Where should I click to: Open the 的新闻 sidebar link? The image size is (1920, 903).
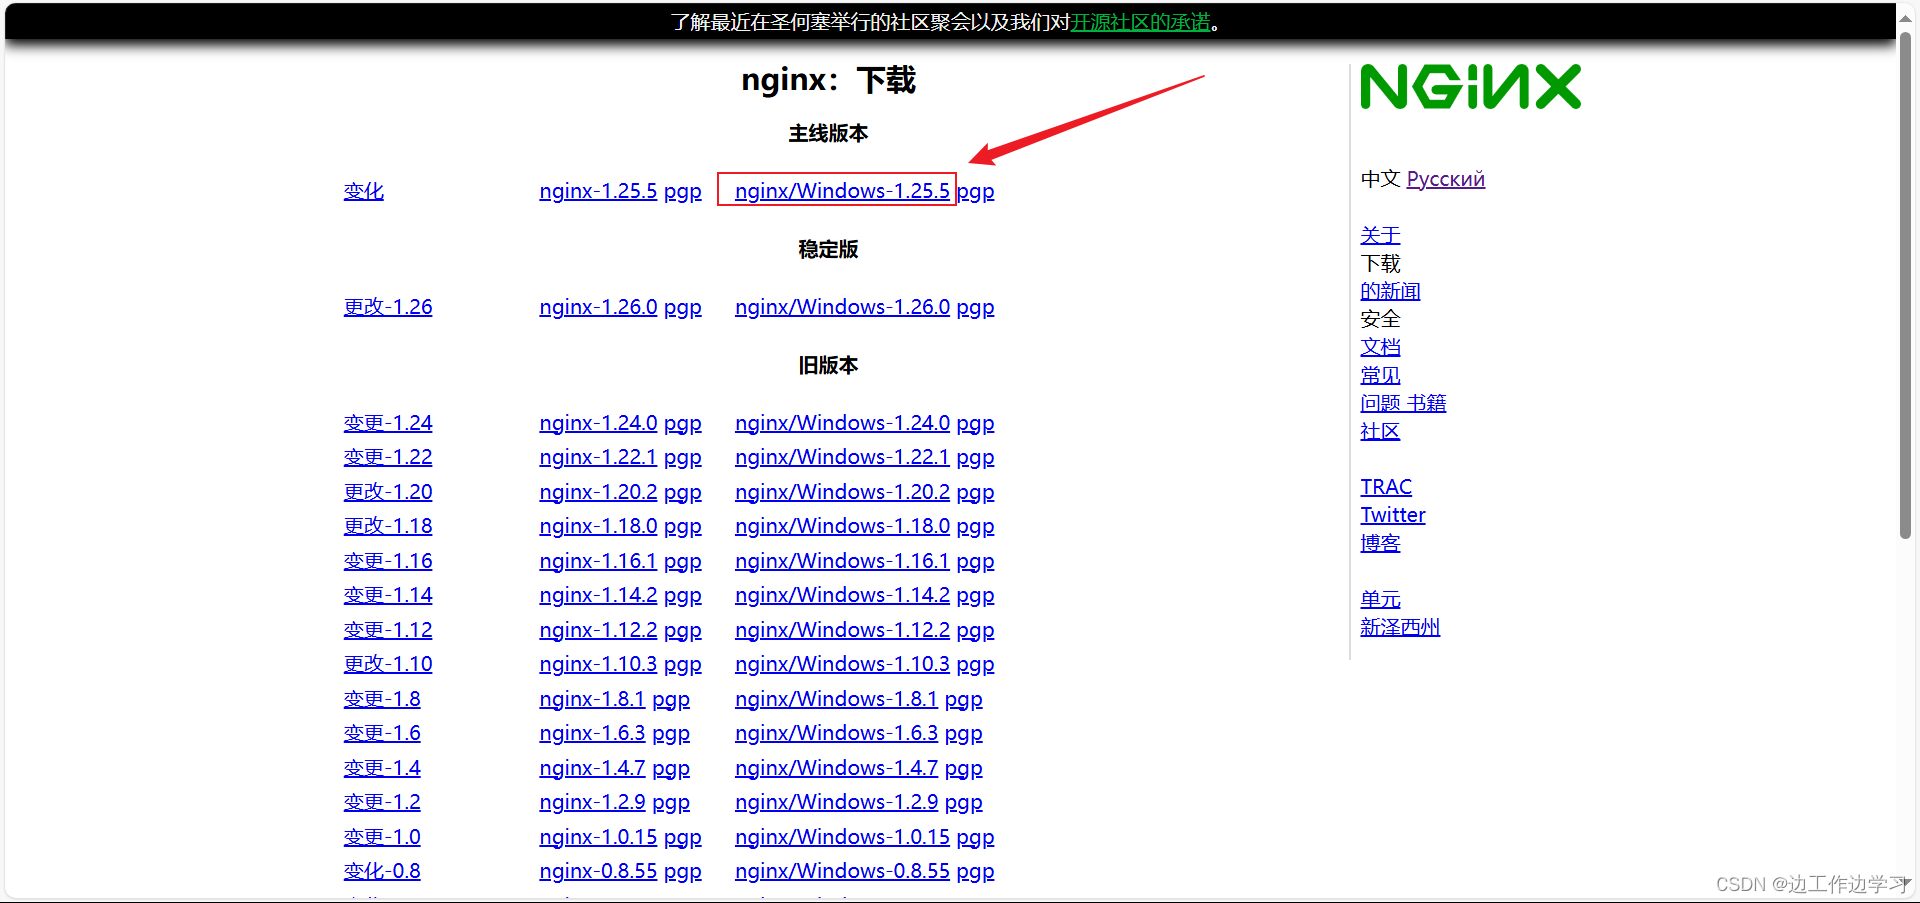1390,291
